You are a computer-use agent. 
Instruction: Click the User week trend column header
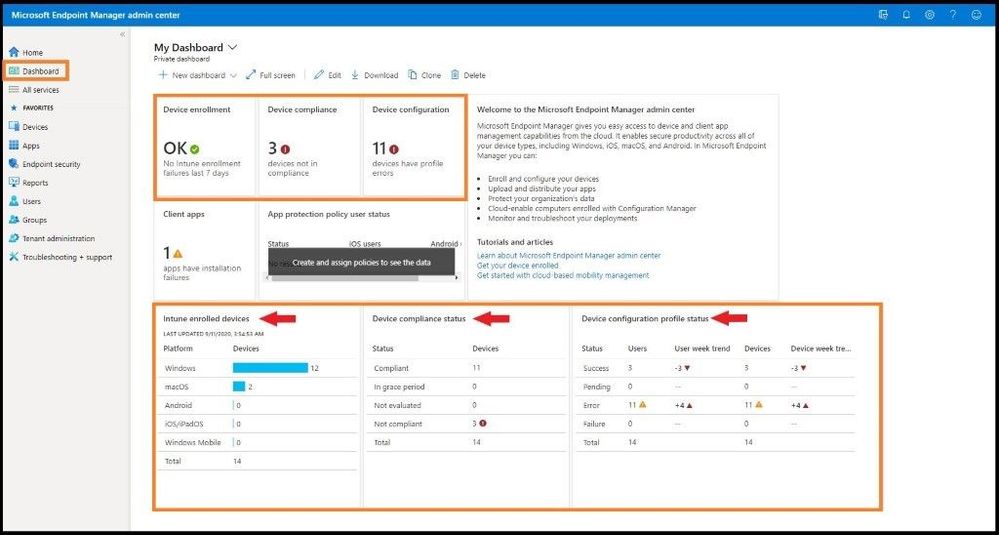click(702, 348)
